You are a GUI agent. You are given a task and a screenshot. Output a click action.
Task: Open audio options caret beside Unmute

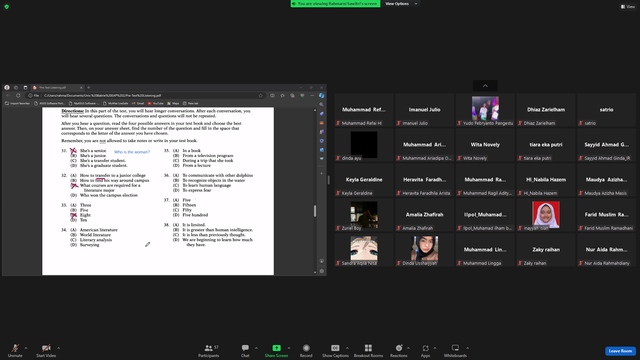click(26, 348)
